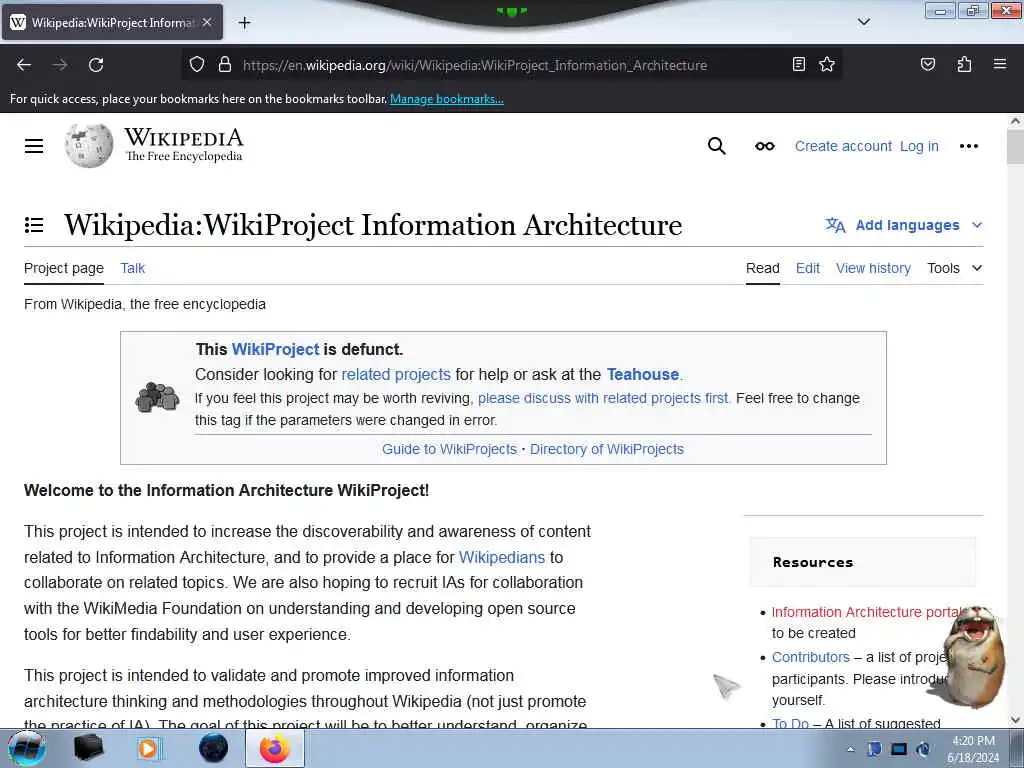Select the Project page tab
This screenshot has height=768, width=1024.
point(64,268)
